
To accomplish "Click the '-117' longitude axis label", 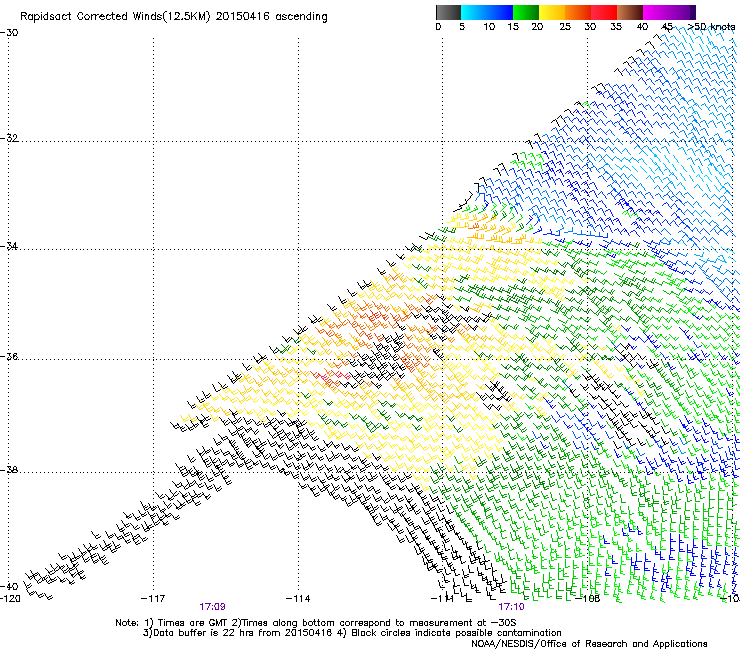I will coord(153,599).
